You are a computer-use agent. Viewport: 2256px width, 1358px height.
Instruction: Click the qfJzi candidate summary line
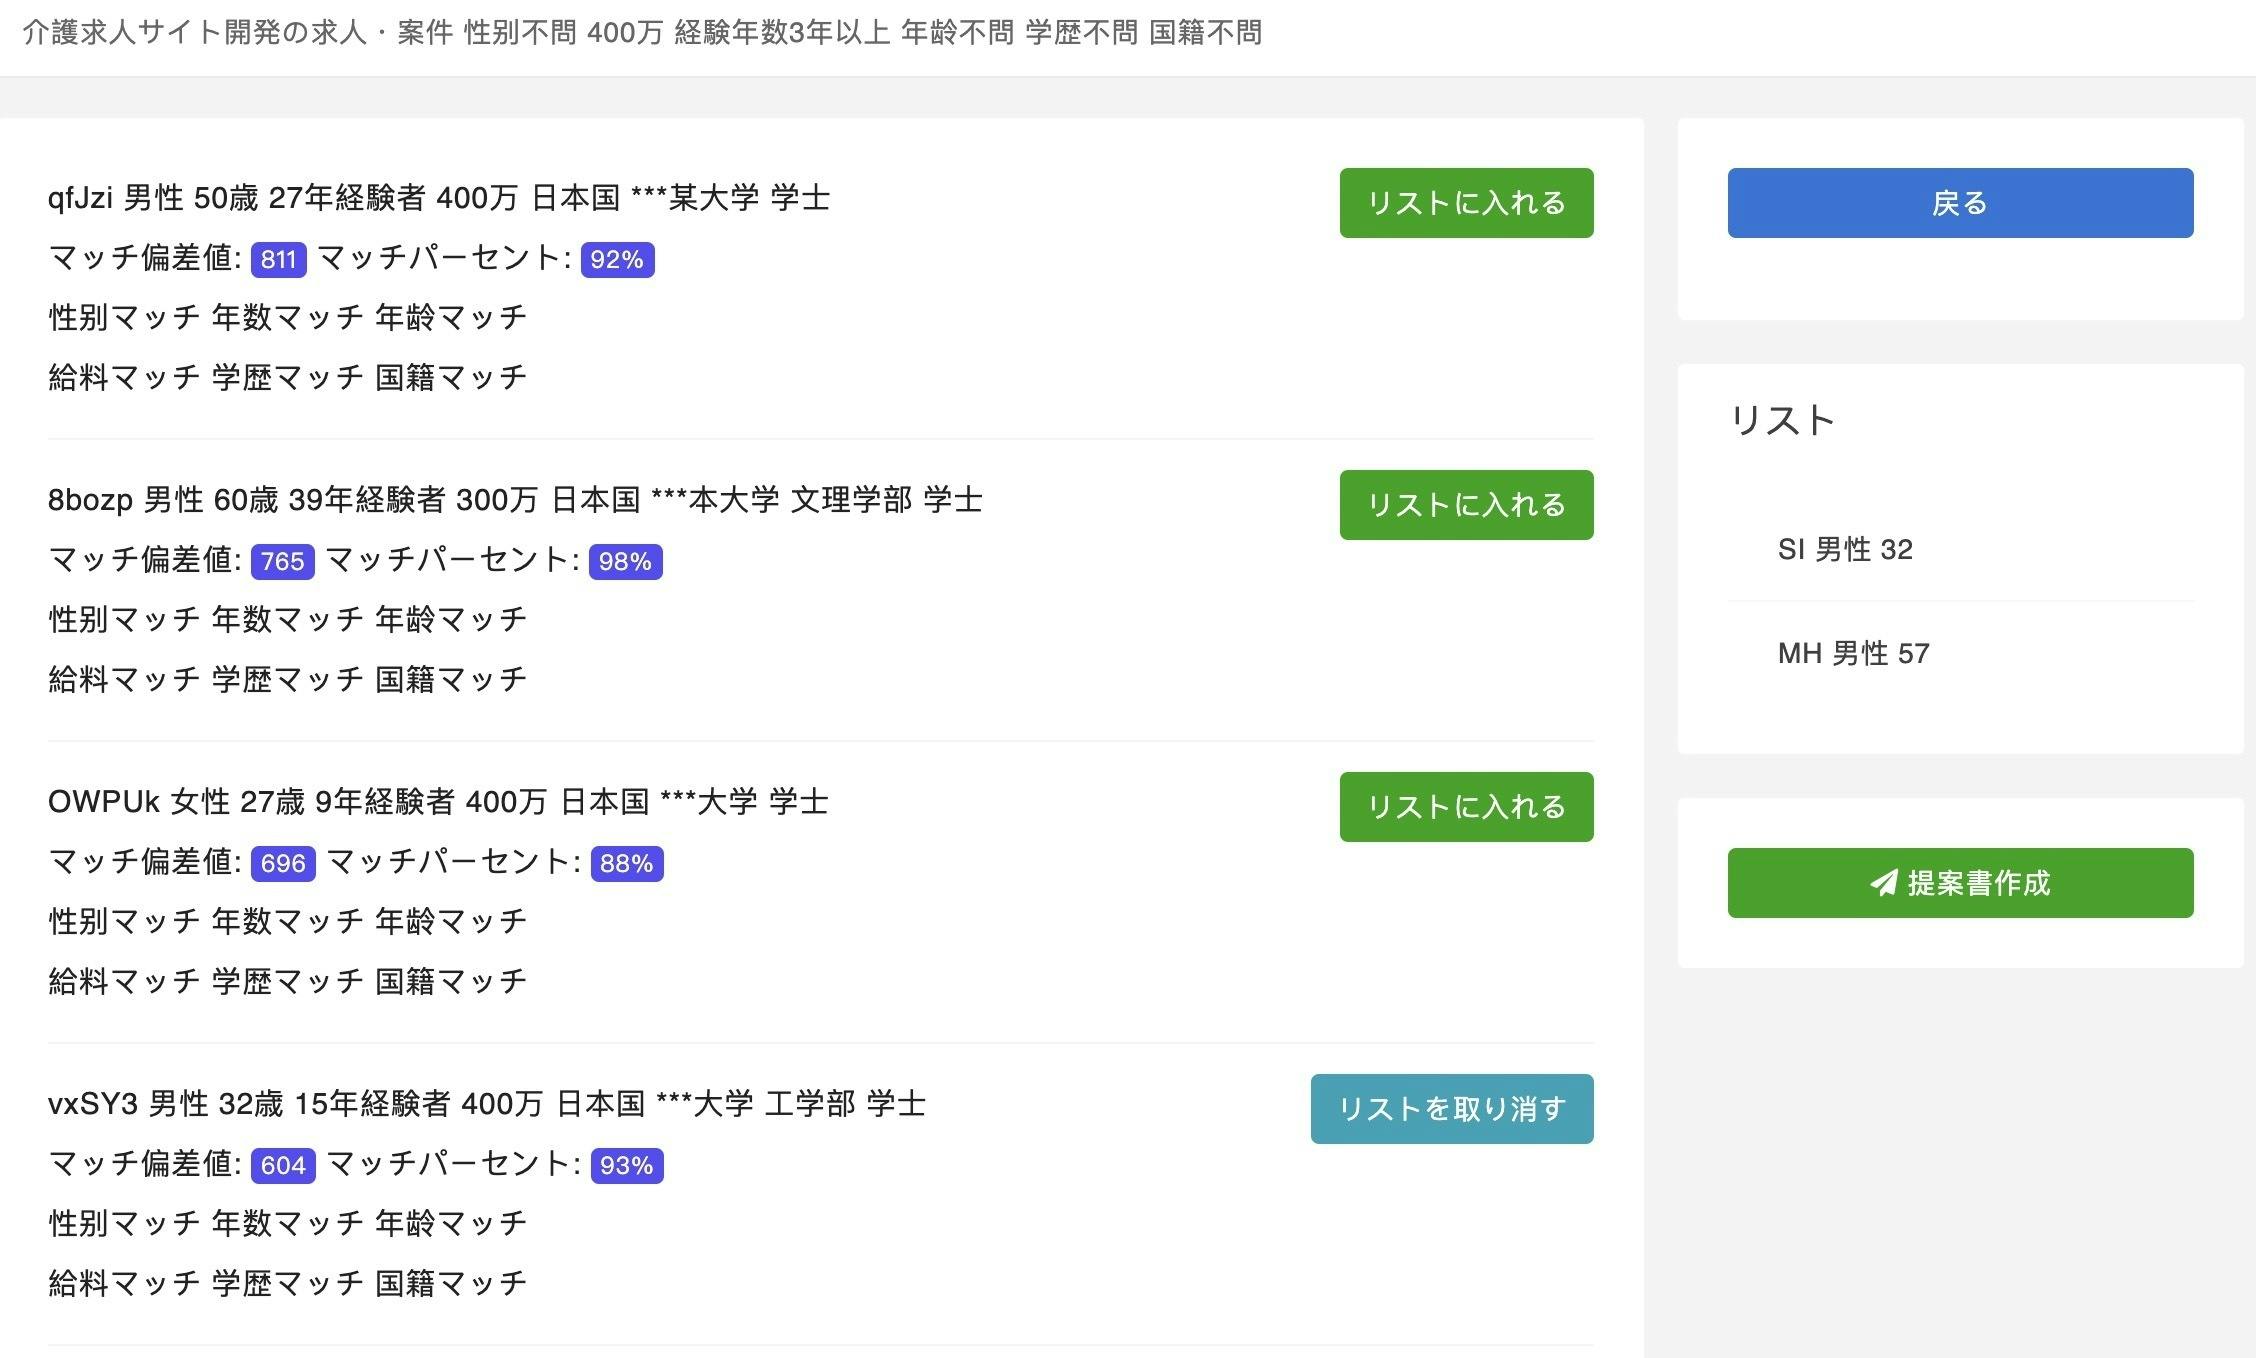438,198
